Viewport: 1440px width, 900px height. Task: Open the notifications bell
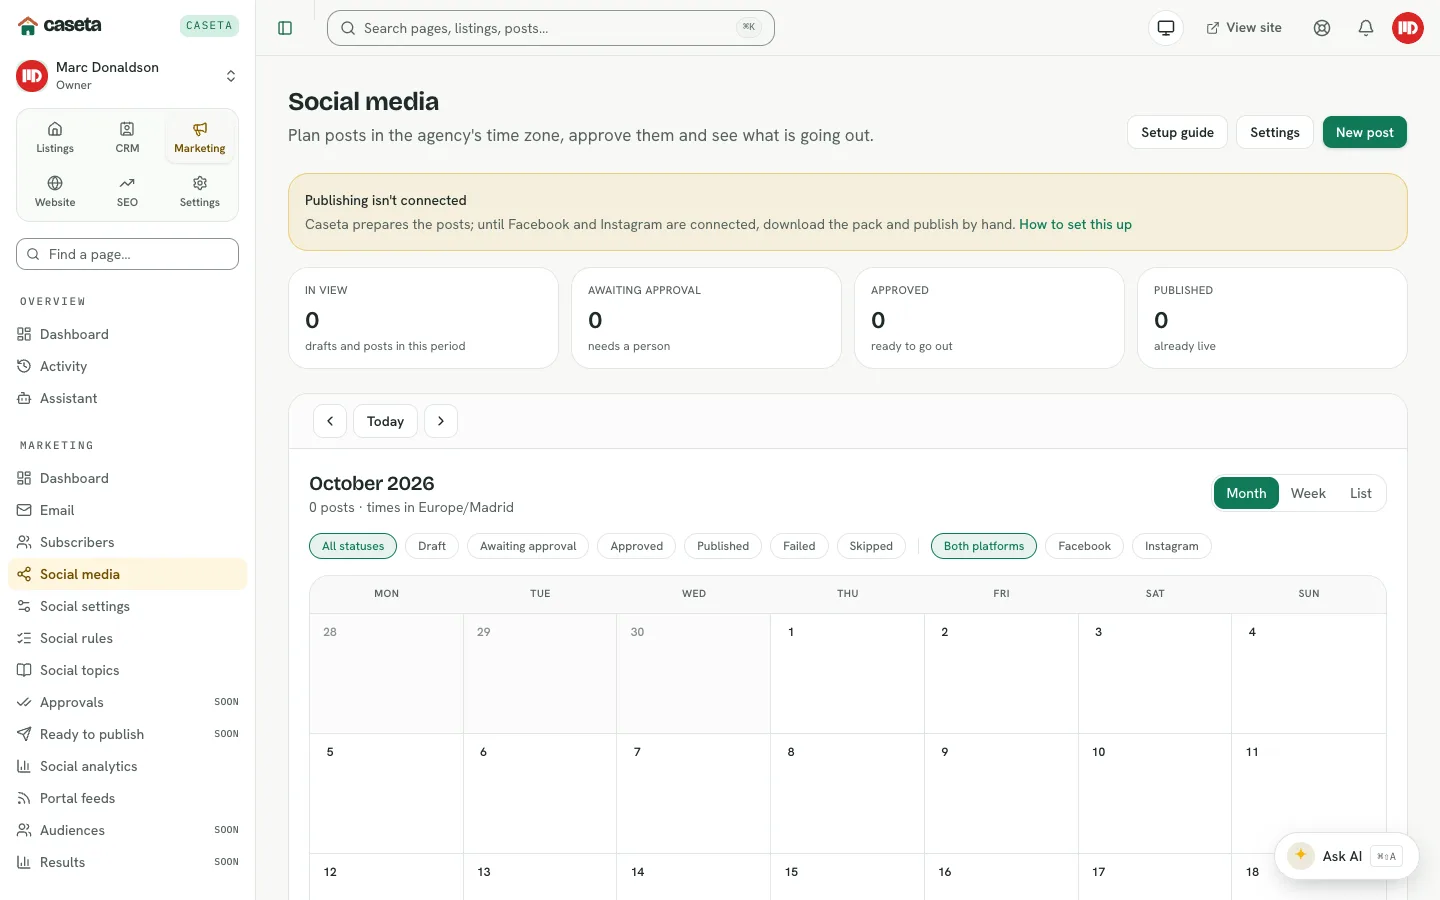click(1366, 28)
